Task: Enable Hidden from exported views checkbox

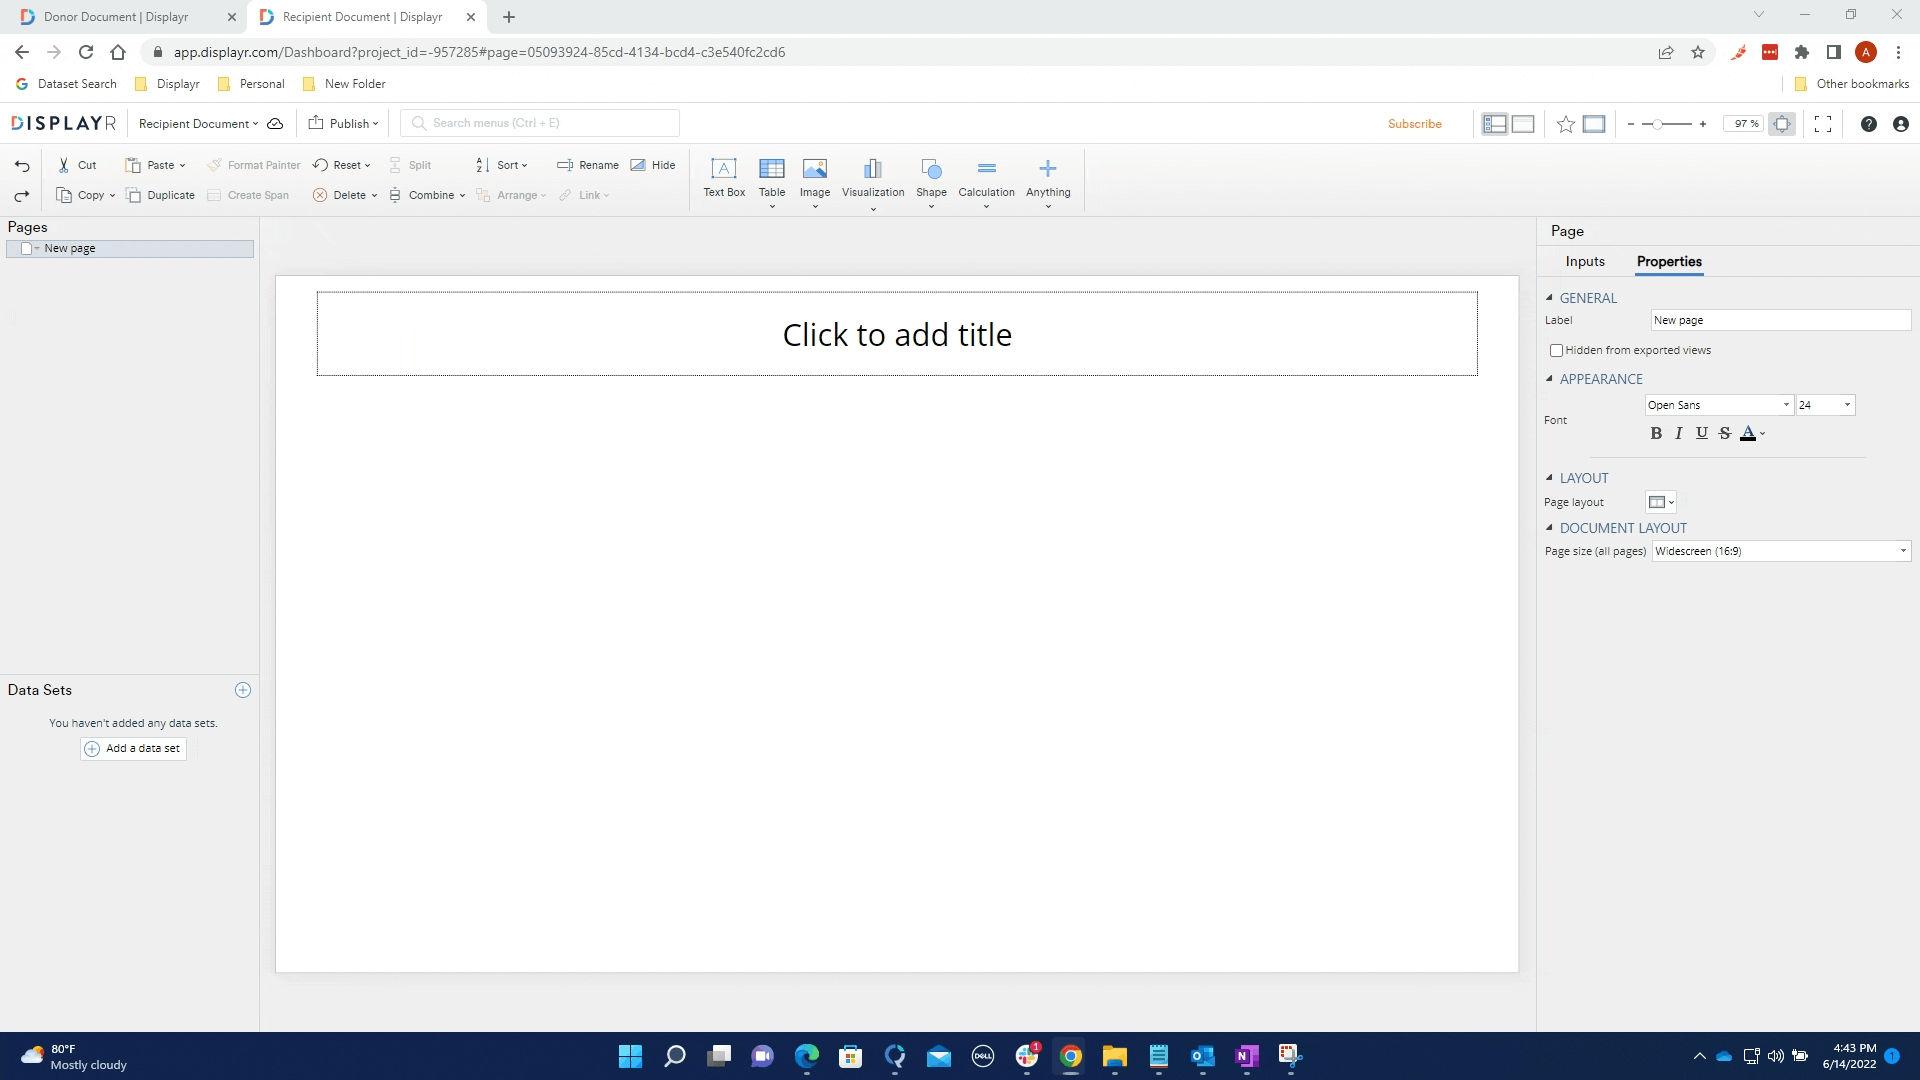Action: pos(1557,349)
